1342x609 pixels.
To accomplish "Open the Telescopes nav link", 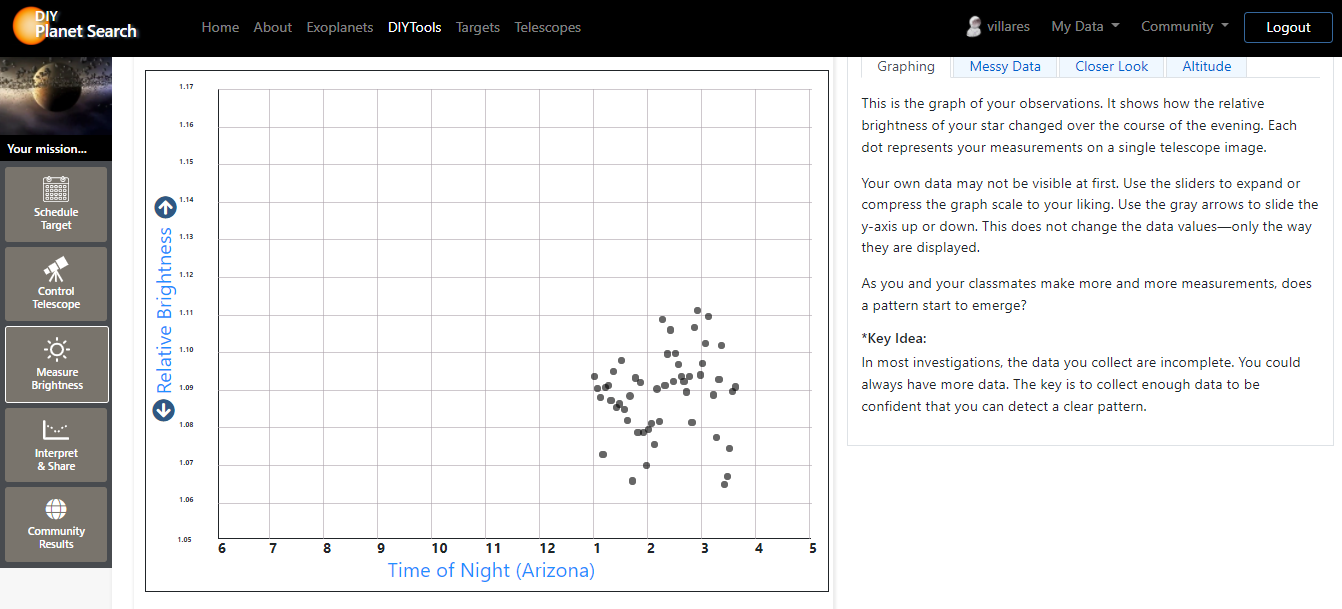I will [547, 27].
